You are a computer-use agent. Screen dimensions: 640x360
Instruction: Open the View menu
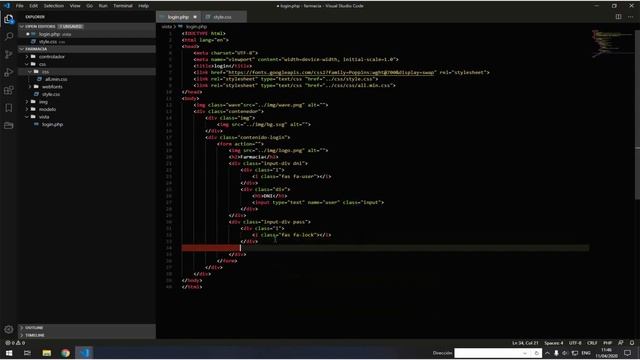pos(75,6)
